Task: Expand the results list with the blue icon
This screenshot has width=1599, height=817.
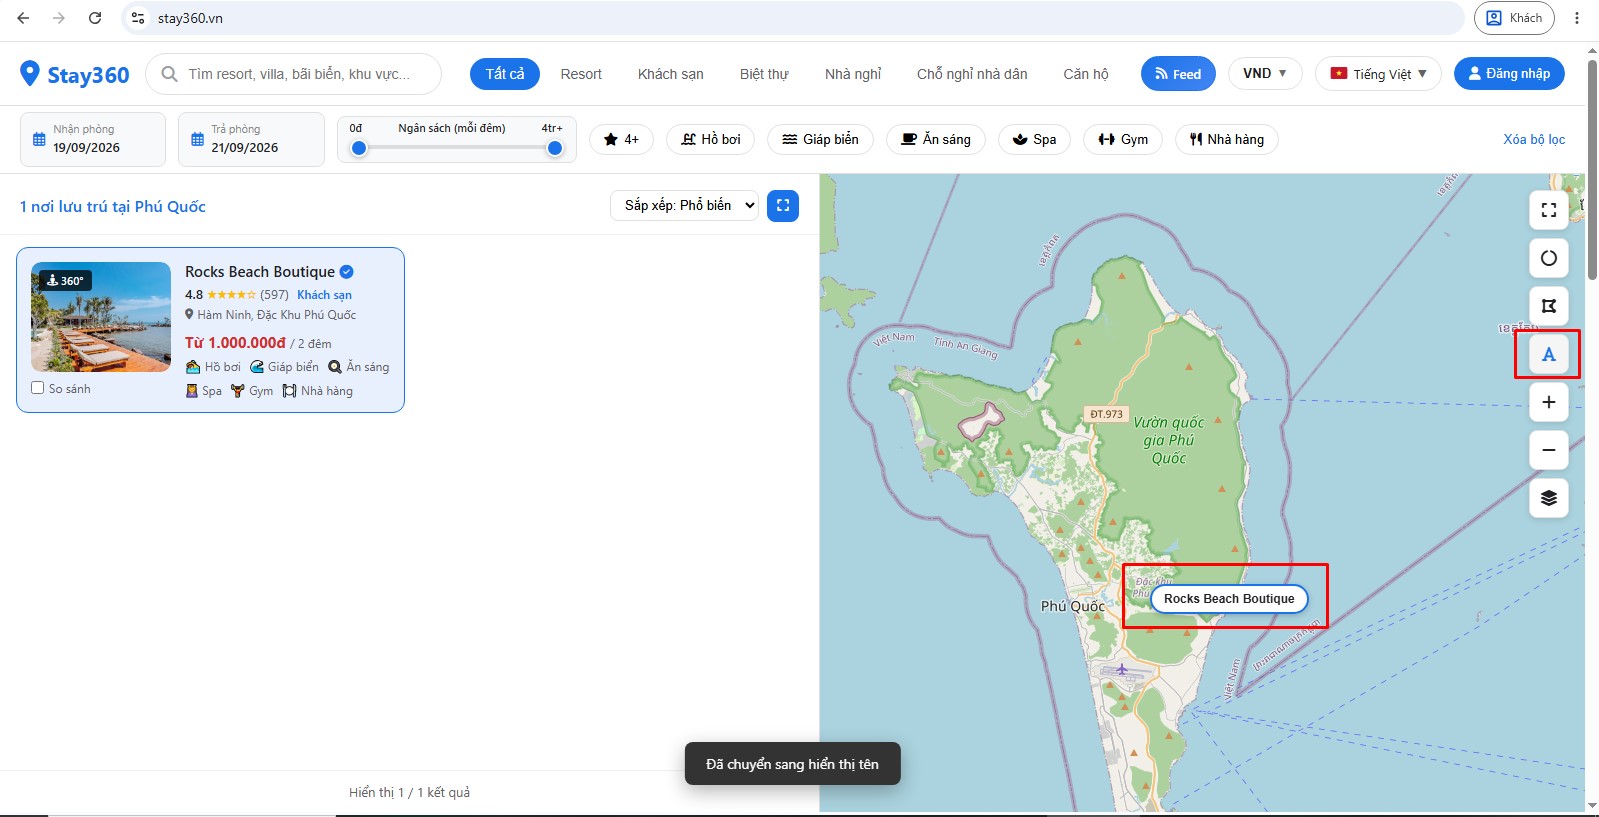Action: [783, 206]
